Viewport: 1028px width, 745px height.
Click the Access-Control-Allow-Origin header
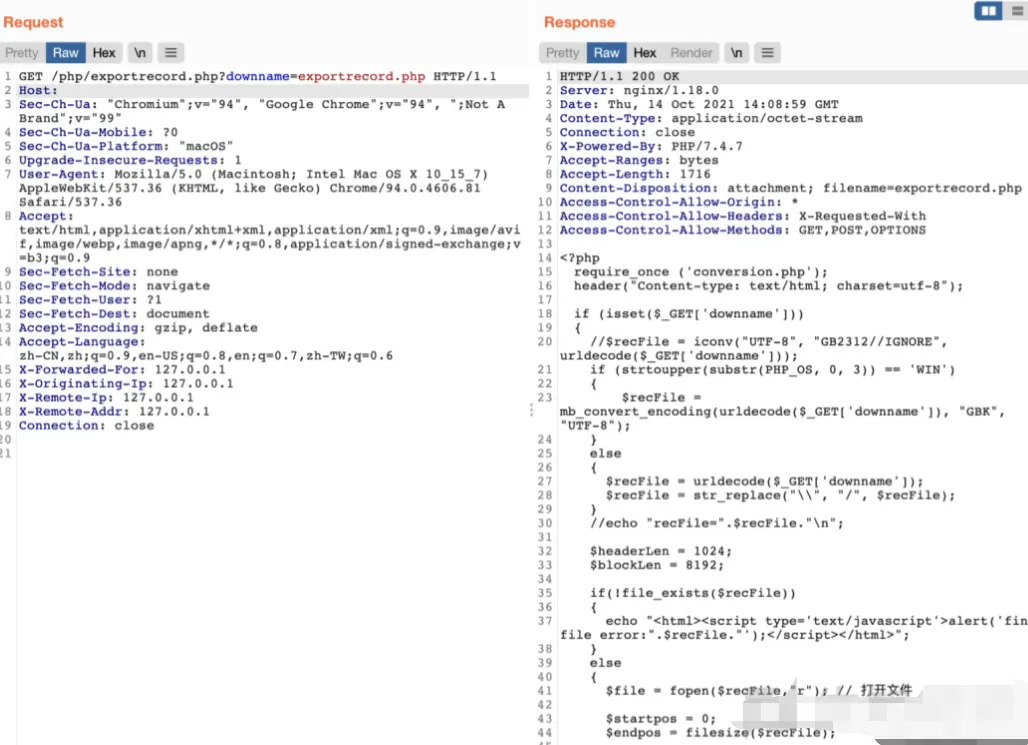click(679, 202)
